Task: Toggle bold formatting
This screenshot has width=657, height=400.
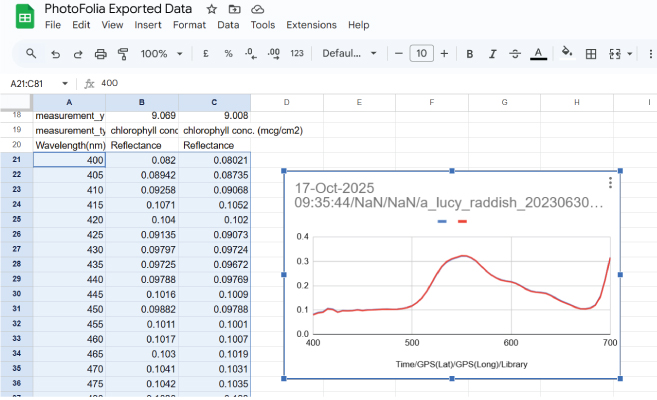Action: tap(471, 54)
